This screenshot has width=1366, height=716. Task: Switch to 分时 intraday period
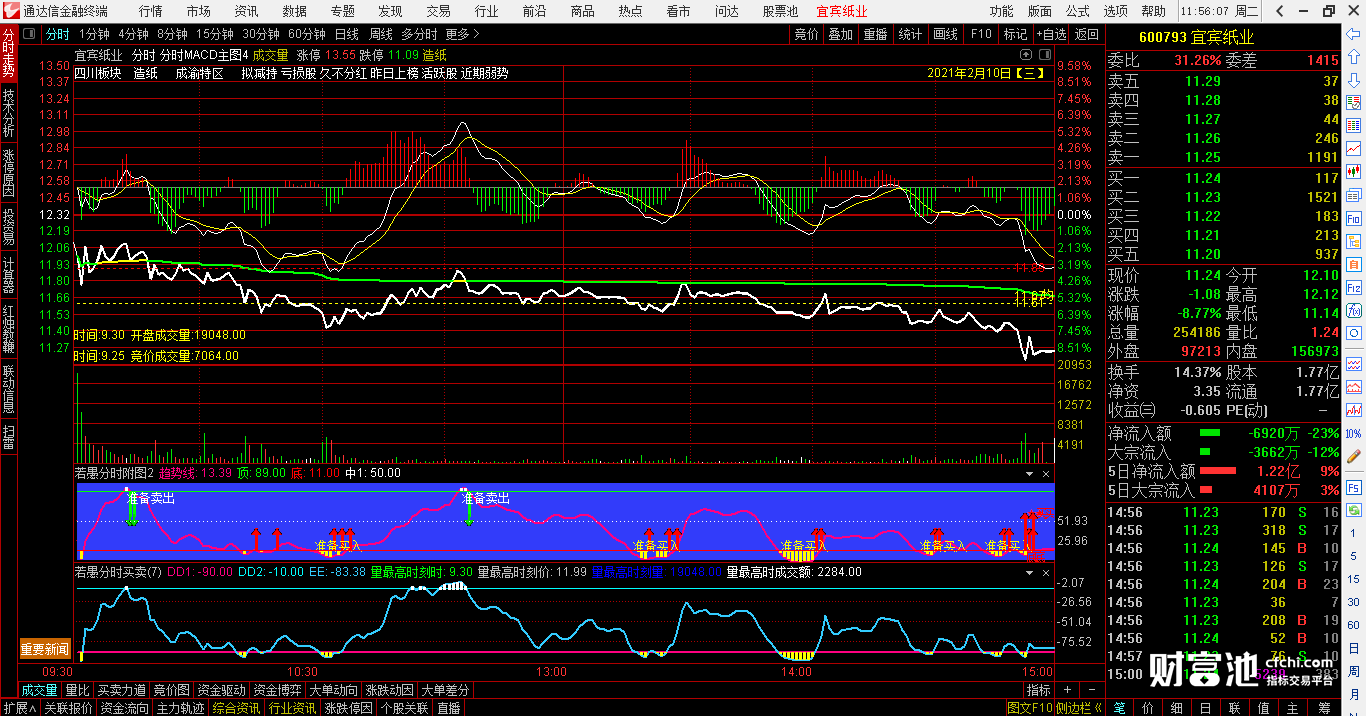(x=58, y=33)
